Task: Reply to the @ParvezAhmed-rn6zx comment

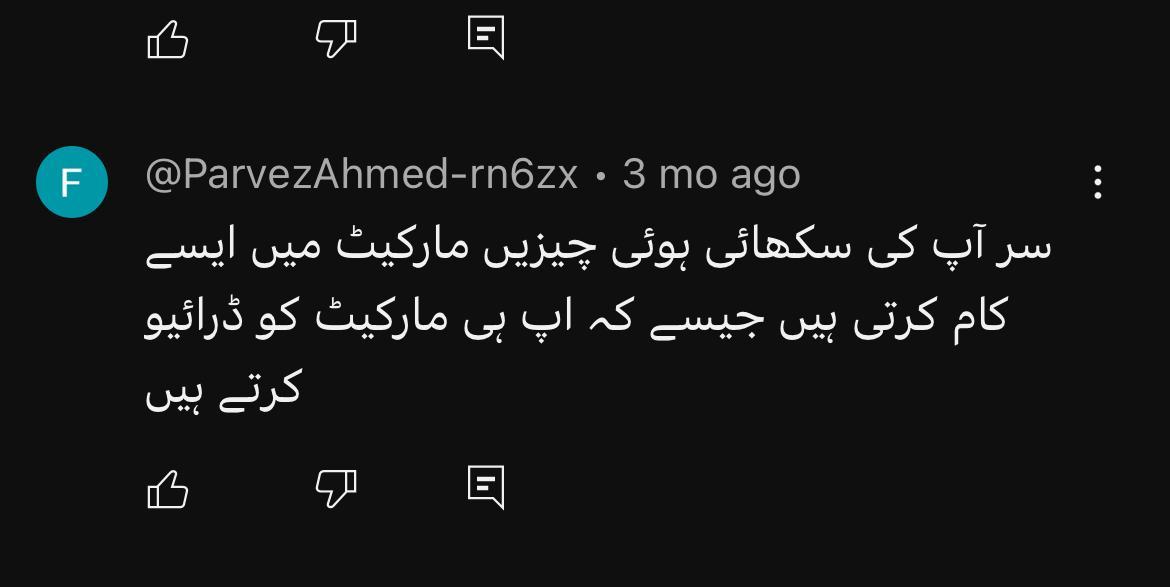Action: 486,488
